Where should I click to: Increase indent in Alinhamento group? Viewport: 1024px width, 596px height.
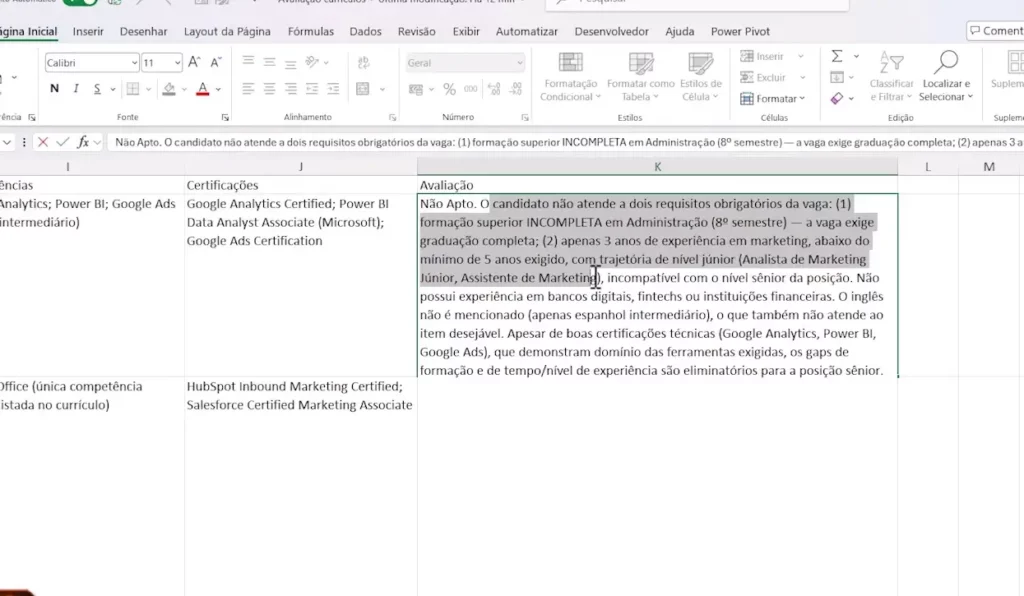[333, 89]
